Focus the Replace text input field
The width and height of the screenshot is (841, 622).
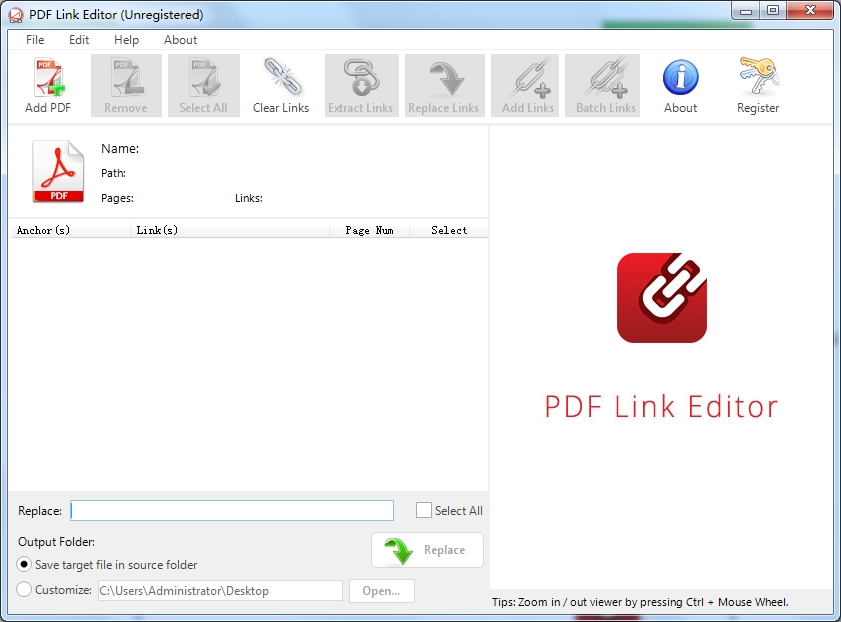coord(232,510)
